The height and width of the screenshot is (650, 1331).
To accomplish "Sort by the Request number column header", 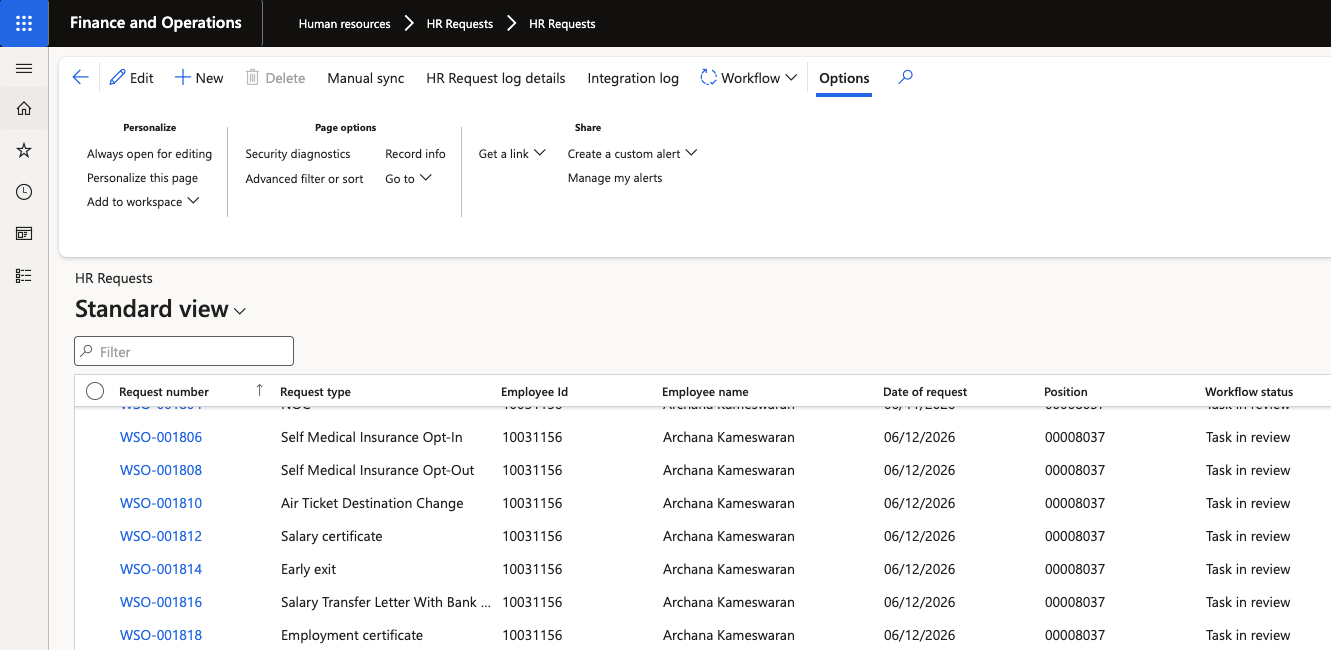I will click(164, 392).
